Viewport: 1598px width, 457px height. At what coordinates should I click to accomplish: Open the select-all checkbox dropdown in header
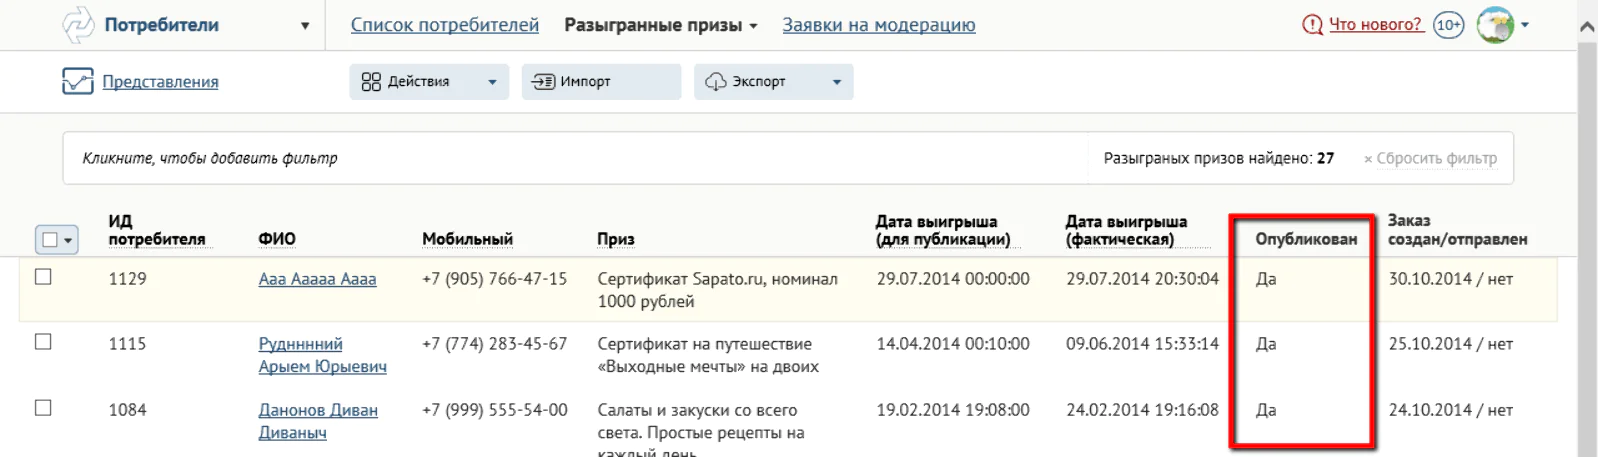(68, 240)
